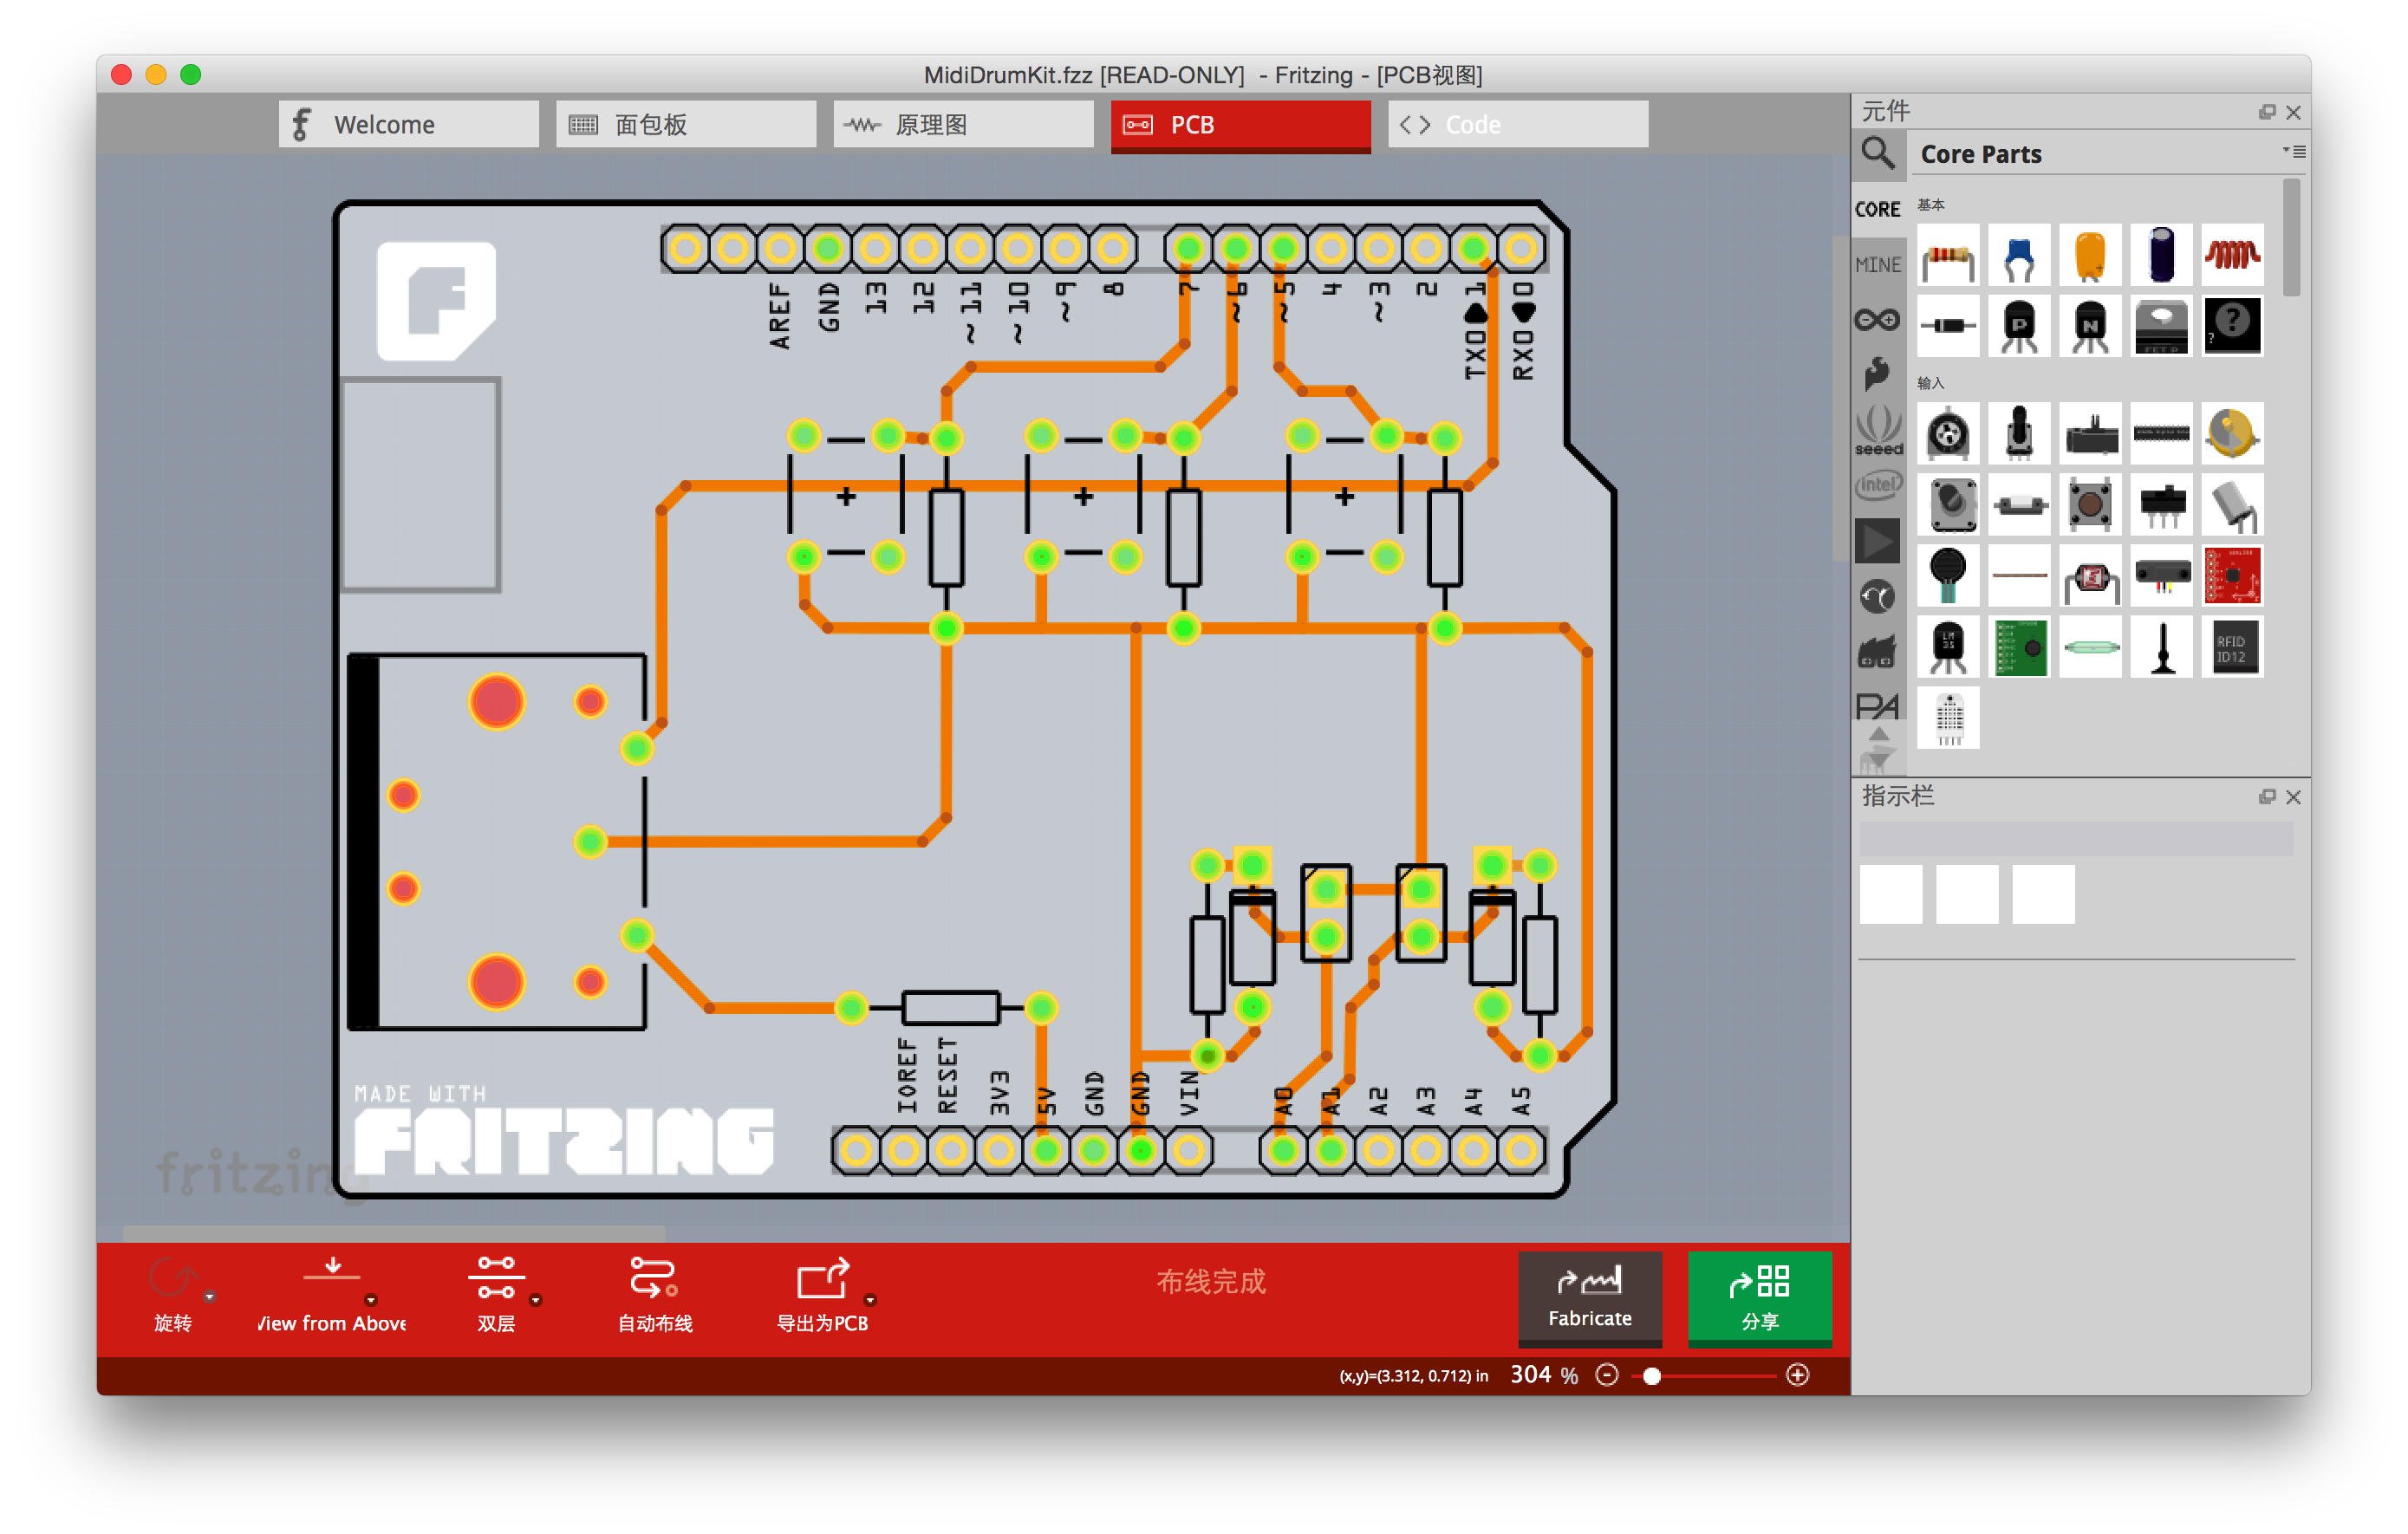Open the Arduino parts bin

click(1876, 320)
